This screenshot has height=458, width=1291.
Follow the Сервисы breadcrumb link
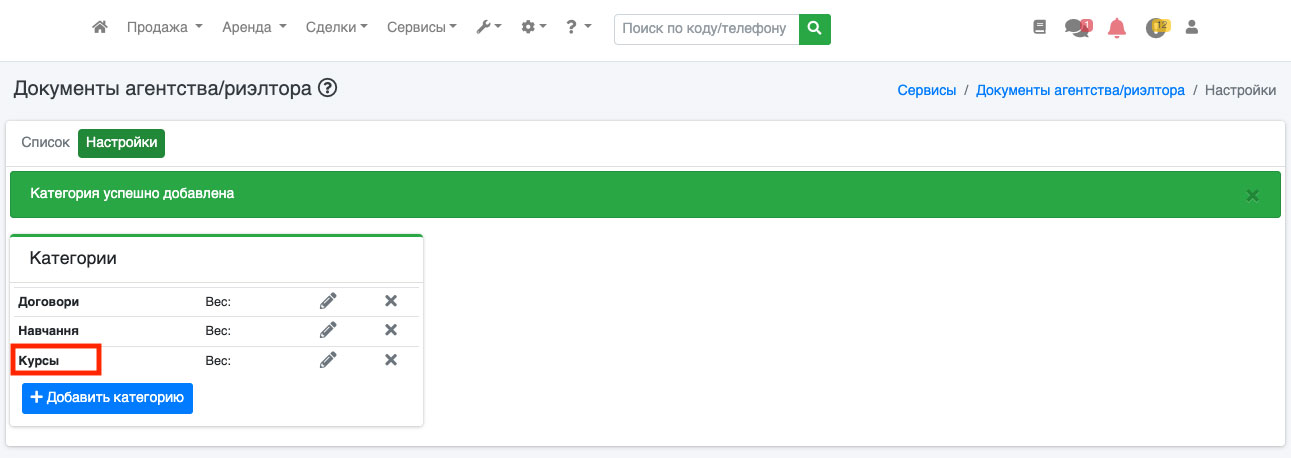(926, 90)
